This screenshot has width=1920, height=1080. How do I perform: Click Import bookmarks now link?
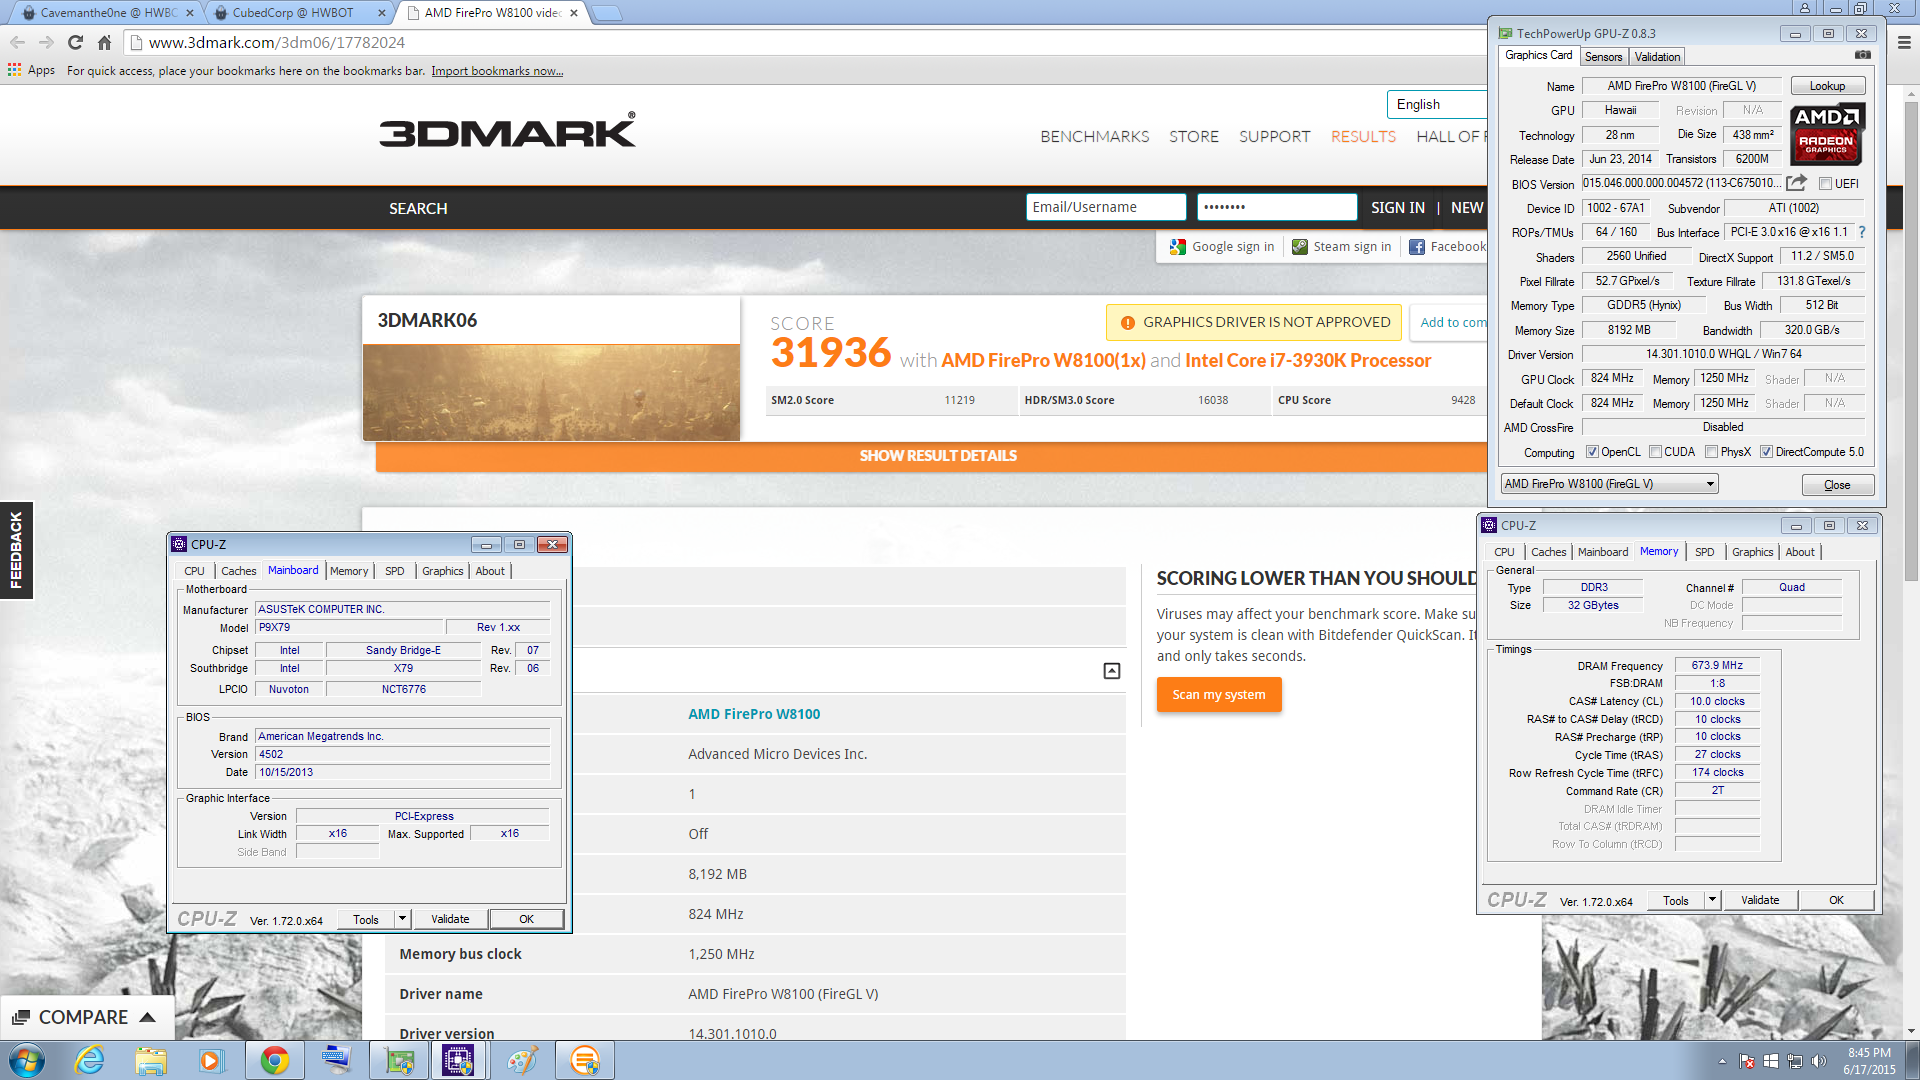click(x=497, y=71)
